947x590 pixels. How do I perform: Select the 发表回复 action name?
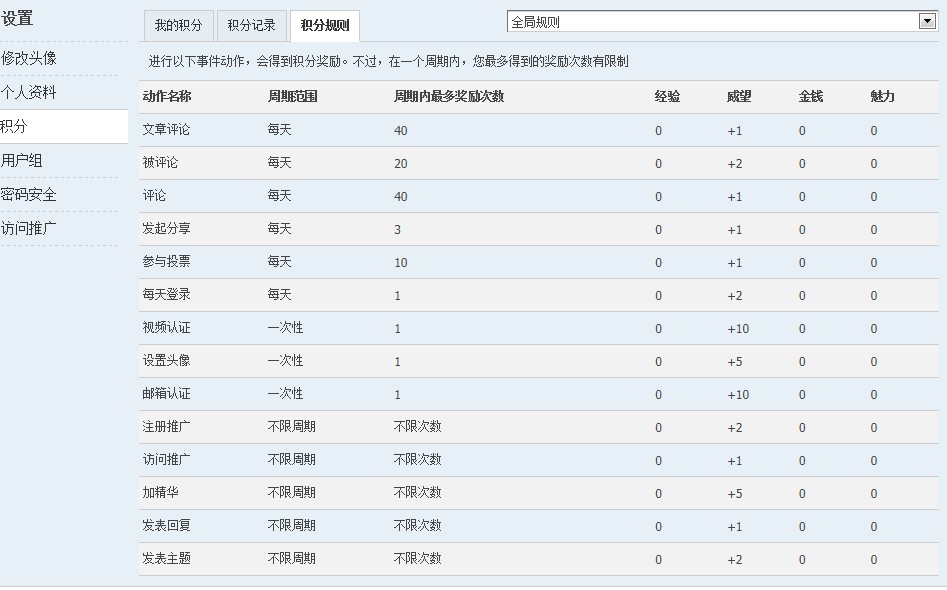pyautogui.click(x=166, y=526)
